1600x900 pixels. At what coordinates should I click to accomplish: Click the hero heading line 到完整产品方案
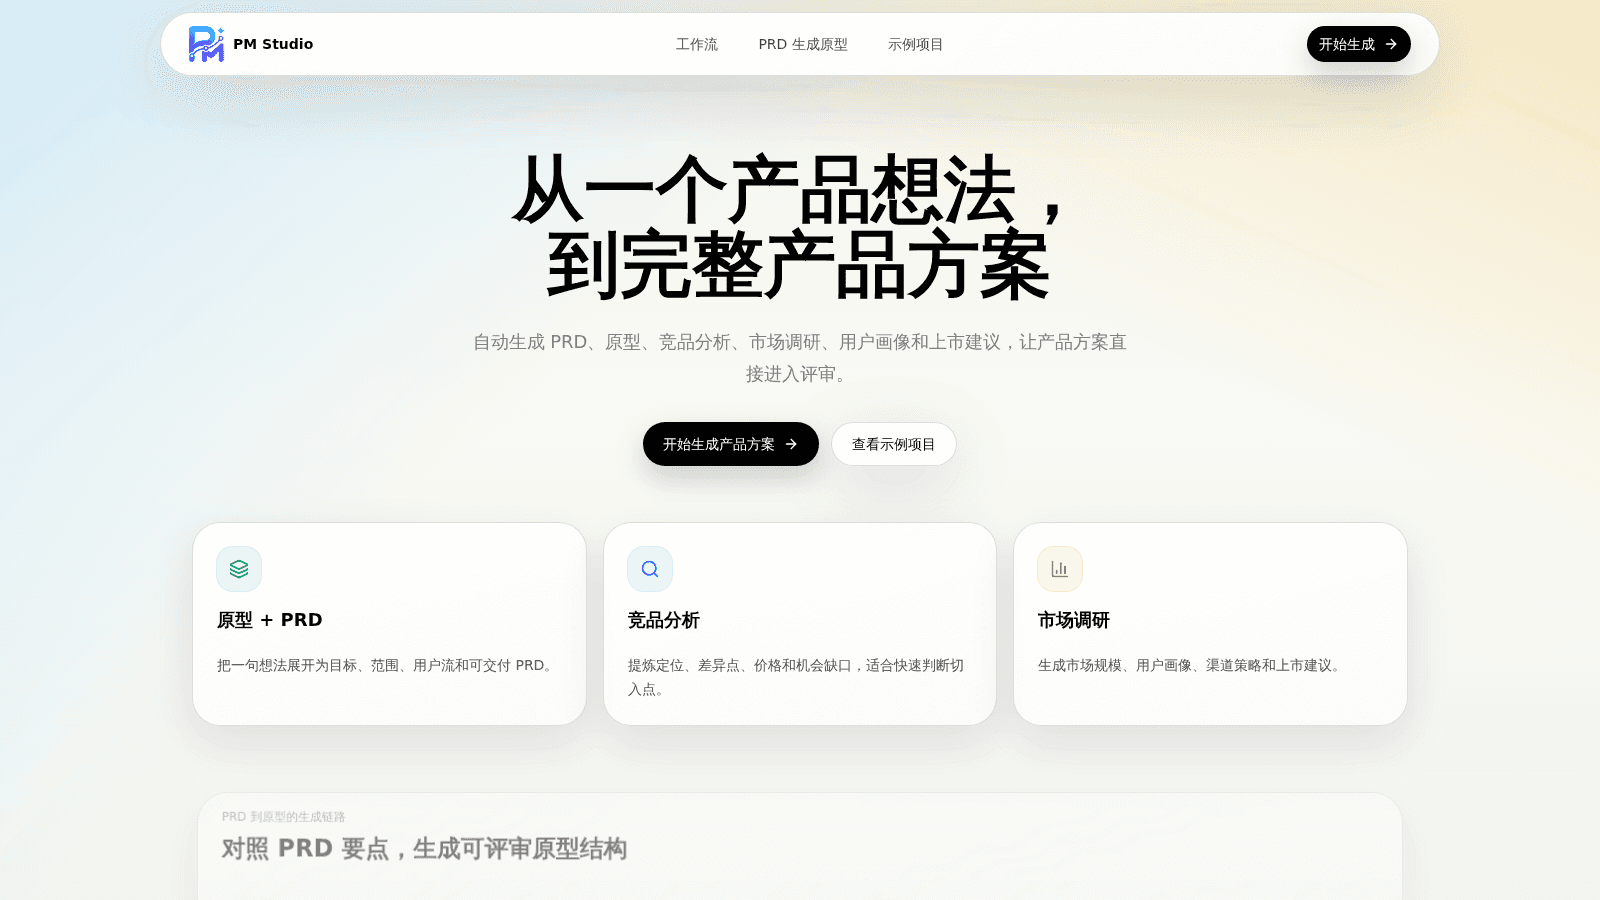point(798,266)
